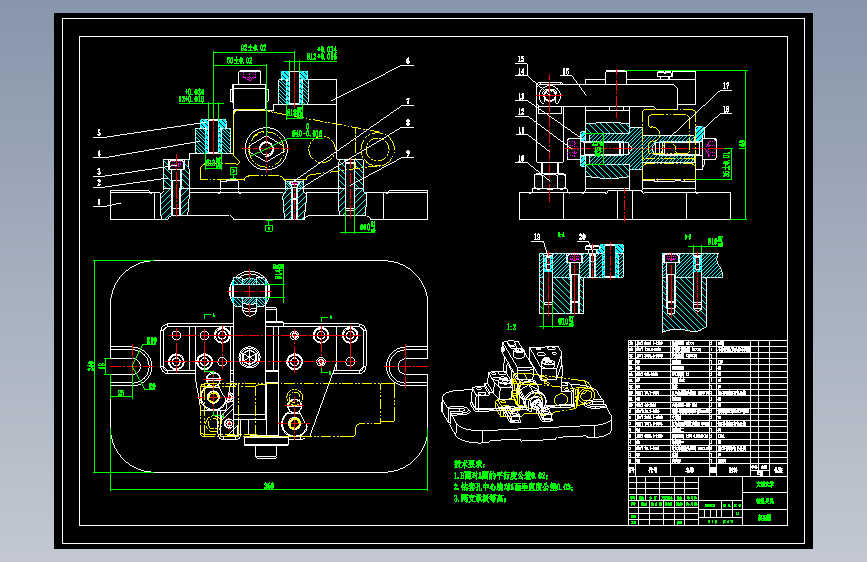The image size is (867, 562).
Task: Click part balloon label 4
Action: (x=99, y=154)
